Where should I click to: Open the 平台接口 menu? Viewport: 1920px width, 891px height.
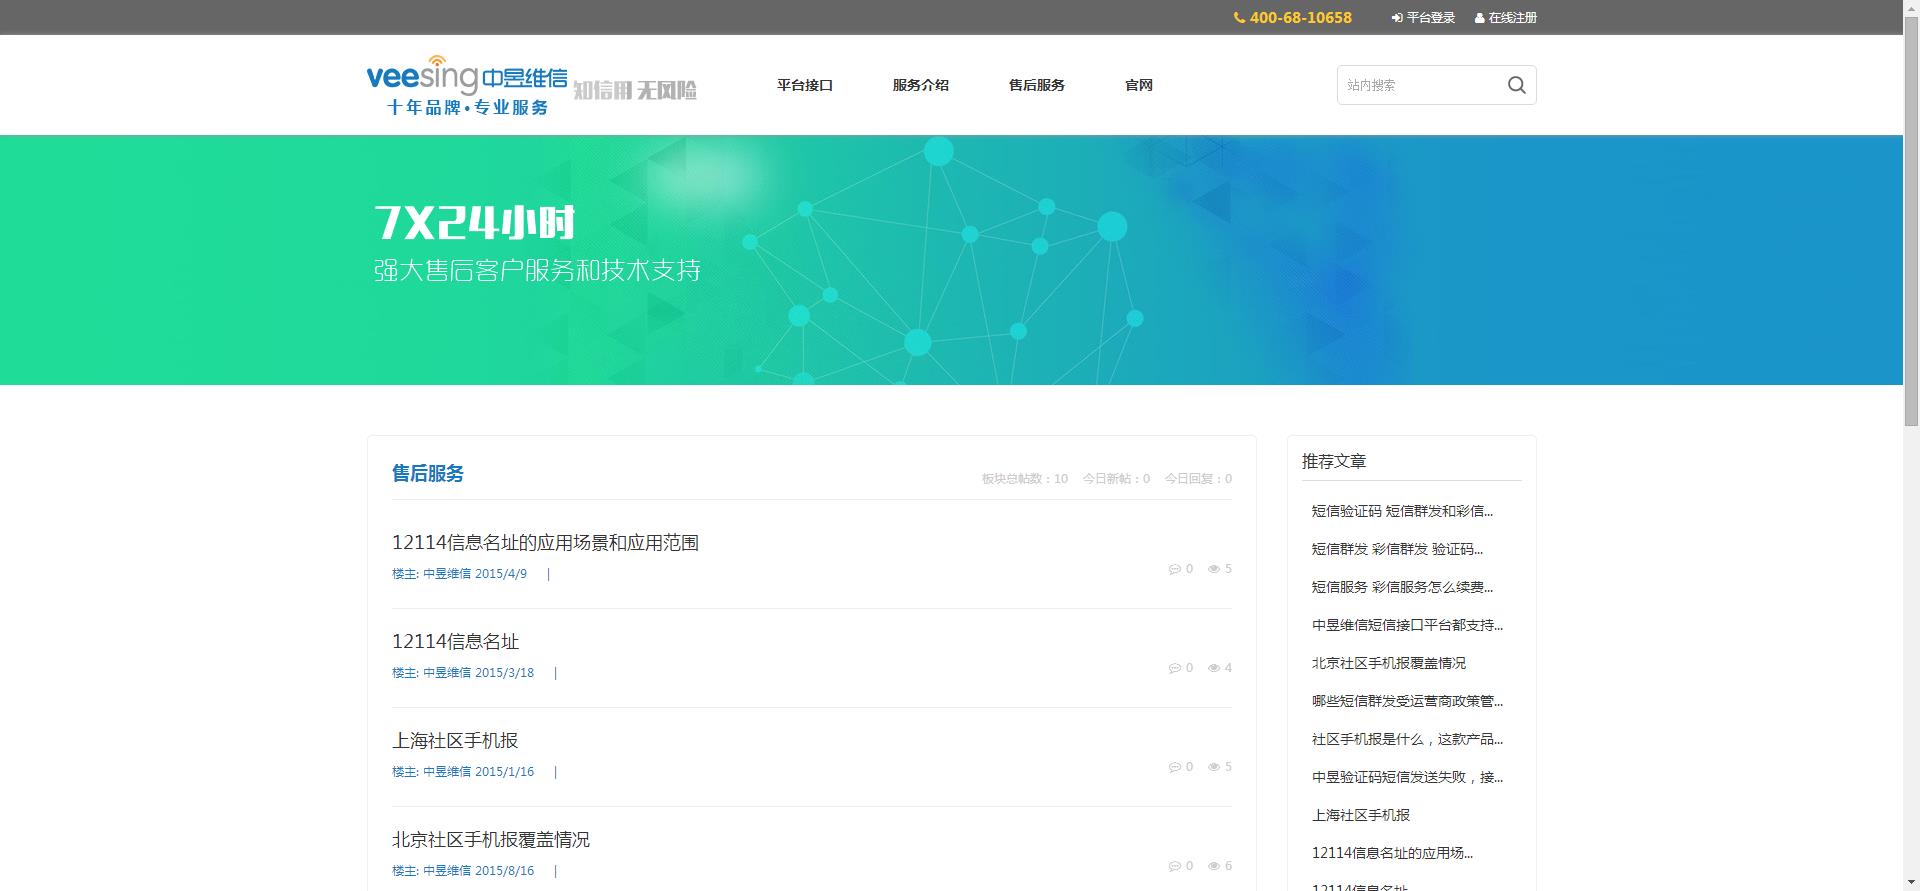804,85
